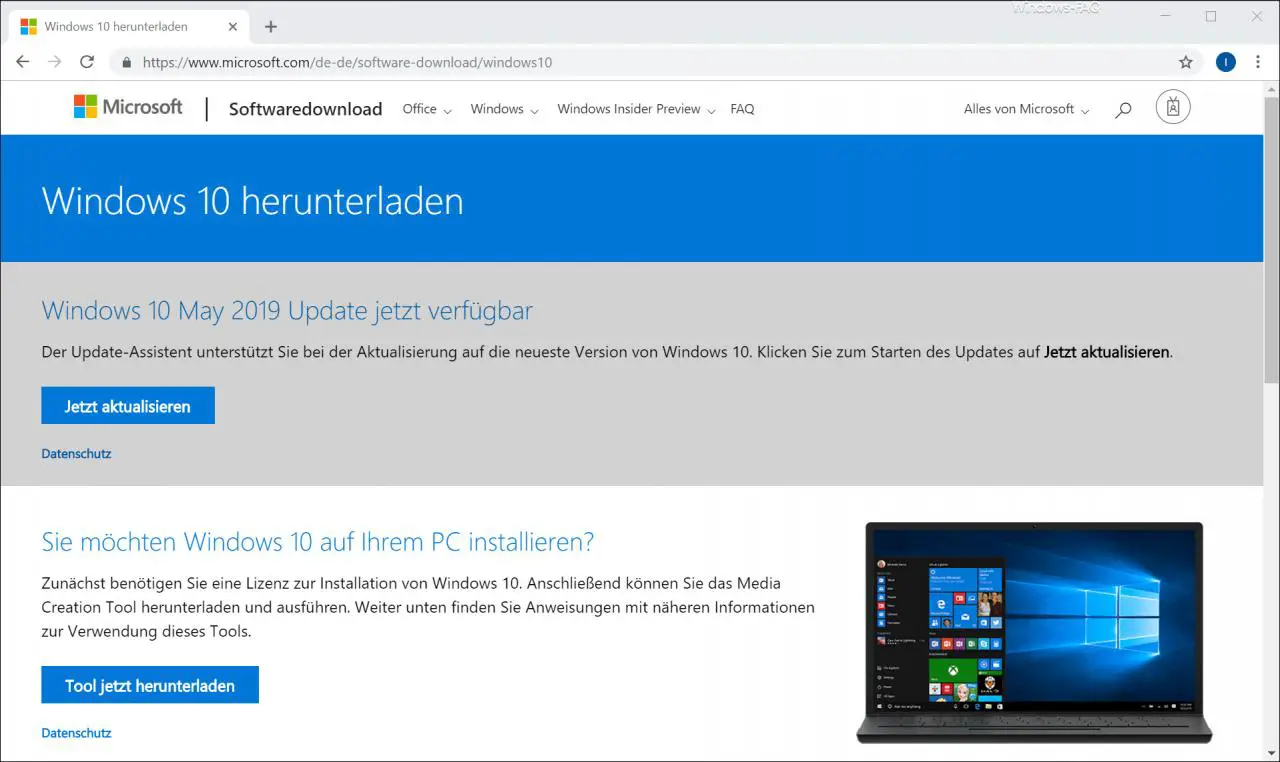
Task: Click heading Windows 10 May 2019 Update jetzt verfügbar
Action: click(287, 310)
